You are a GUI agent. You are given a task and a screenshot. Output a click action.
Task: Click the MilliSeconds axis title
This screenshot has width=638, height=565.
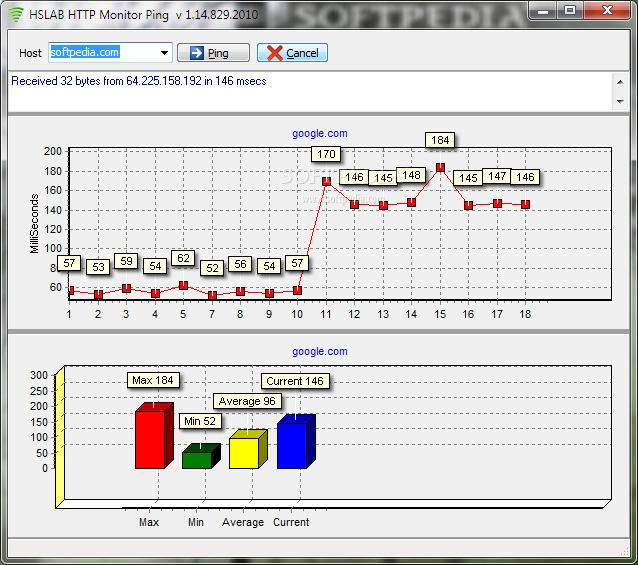[x=34, y=224]
